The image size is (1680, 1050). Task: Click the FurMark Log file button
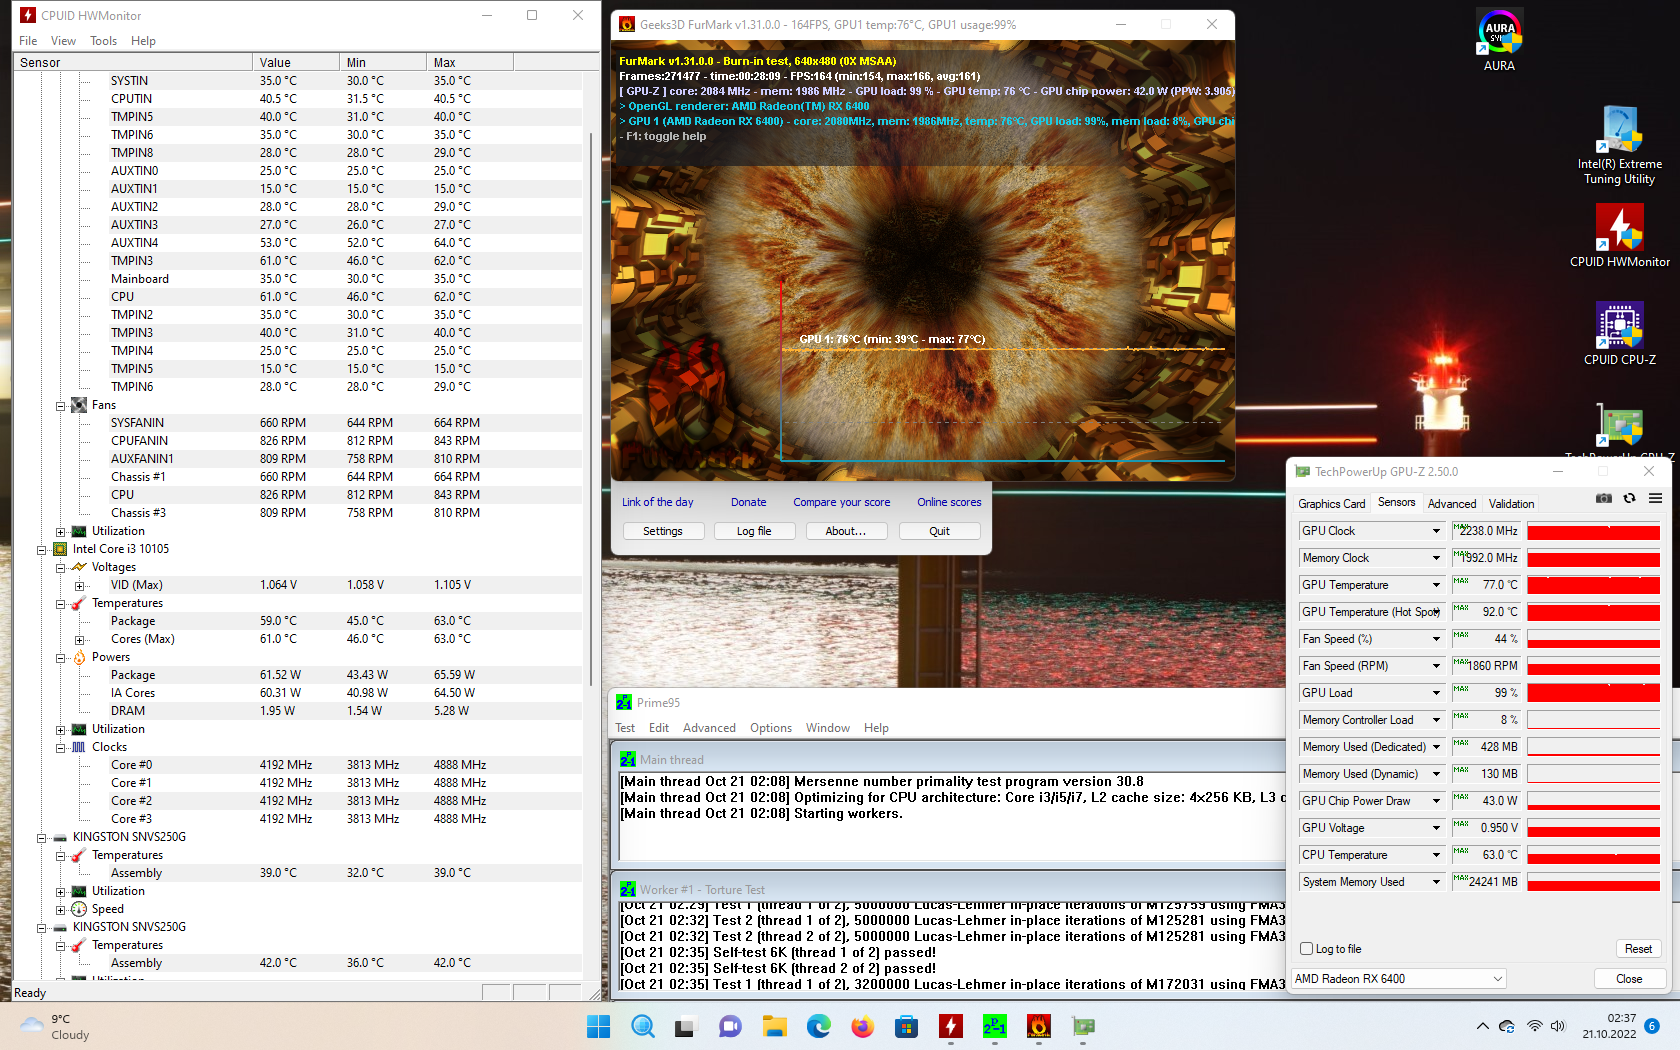754,531
